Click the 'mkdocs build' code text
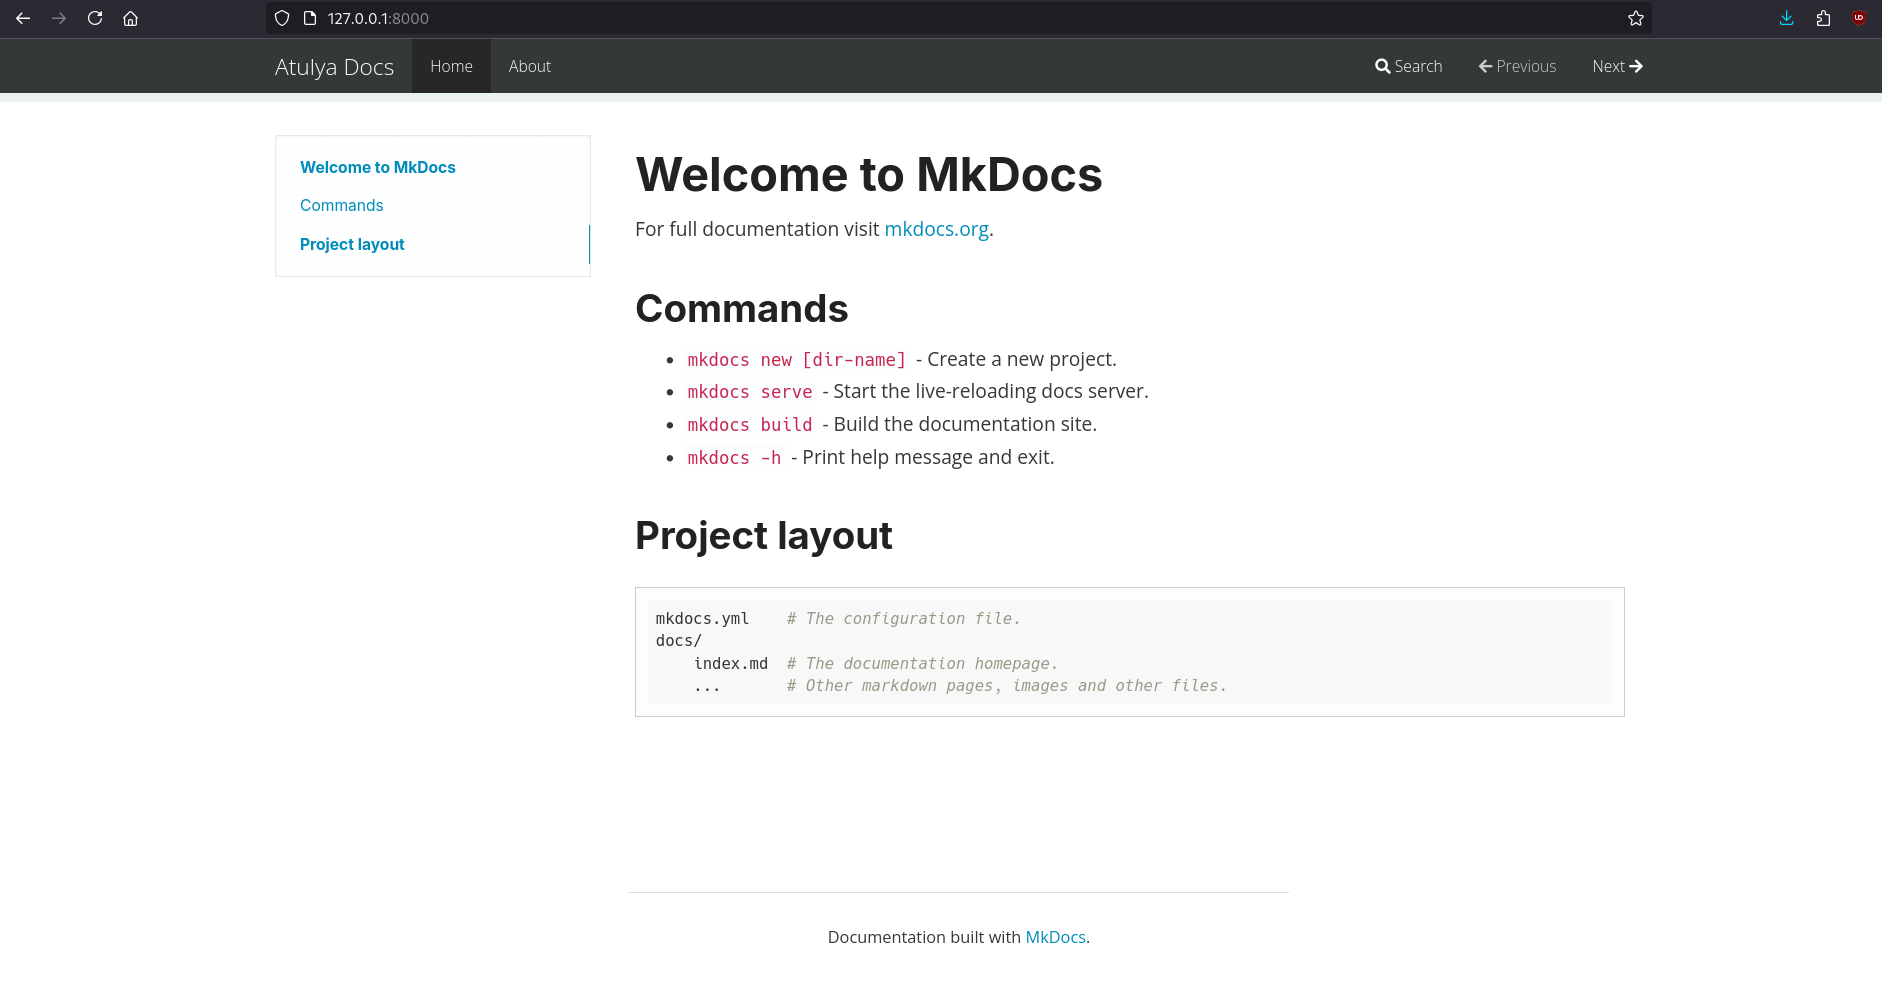1882x999 pixels. tap(750, 425)
